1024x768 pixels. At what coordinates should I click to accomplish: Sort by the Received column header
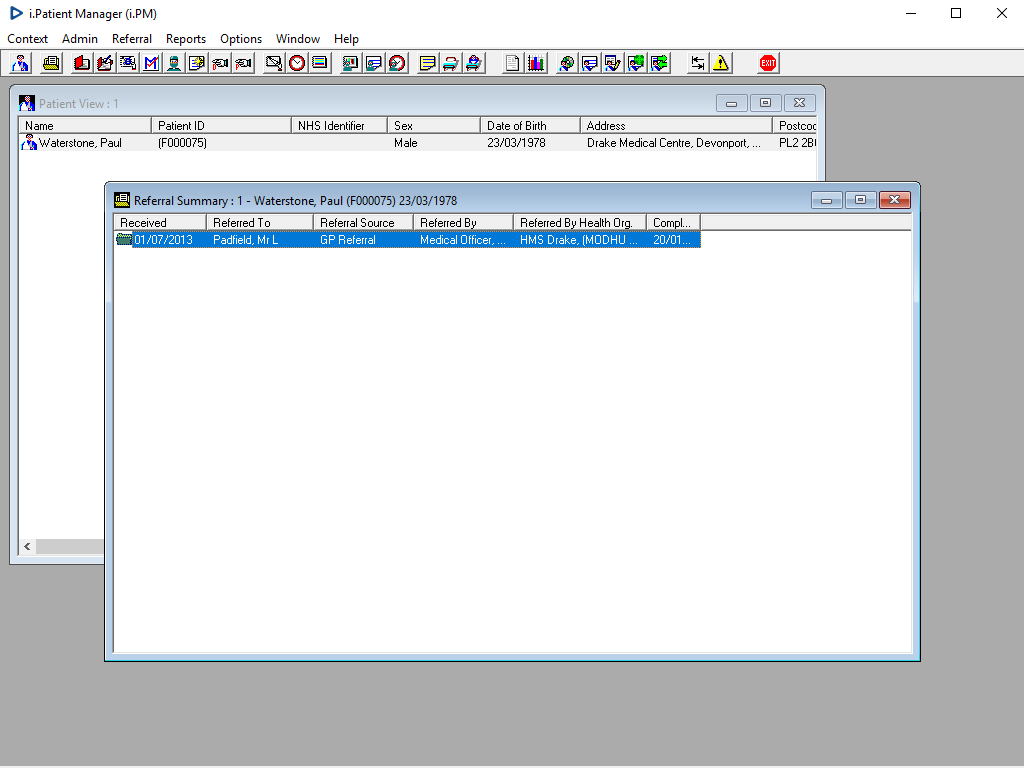[160, 223]
